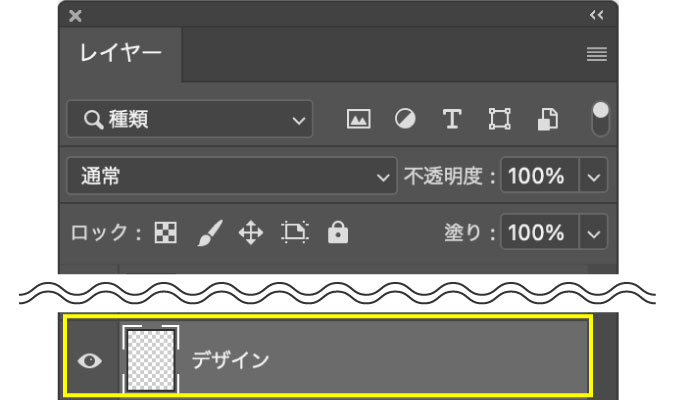Prevent artboard auto-nesting lock icon
Screen dimensions: 676x400
295,234
